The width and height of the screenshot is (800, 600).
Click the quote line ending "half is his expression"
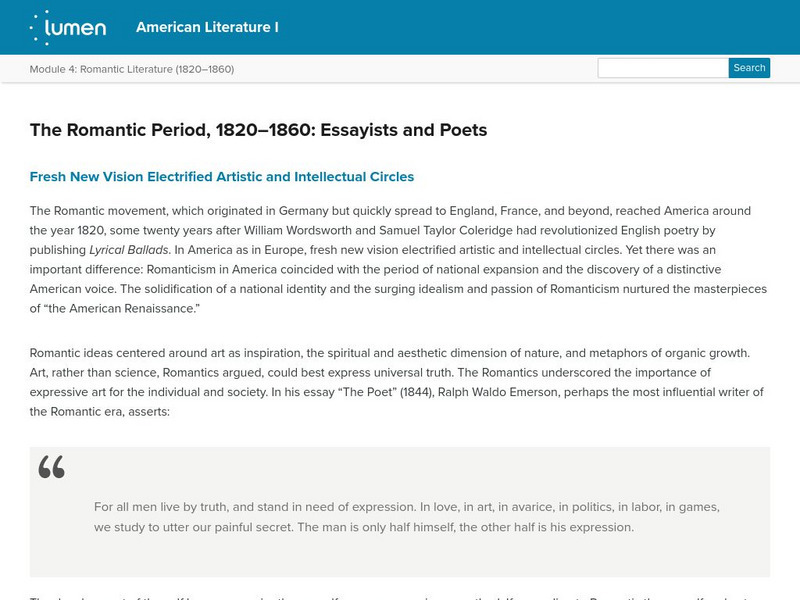(540, 527)
